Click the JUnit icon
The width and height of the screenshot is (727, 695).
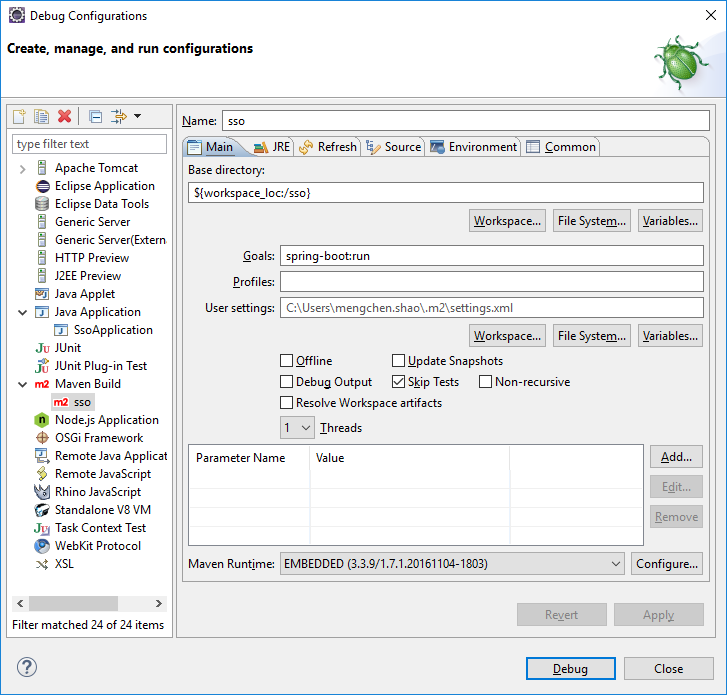(42, 348)
